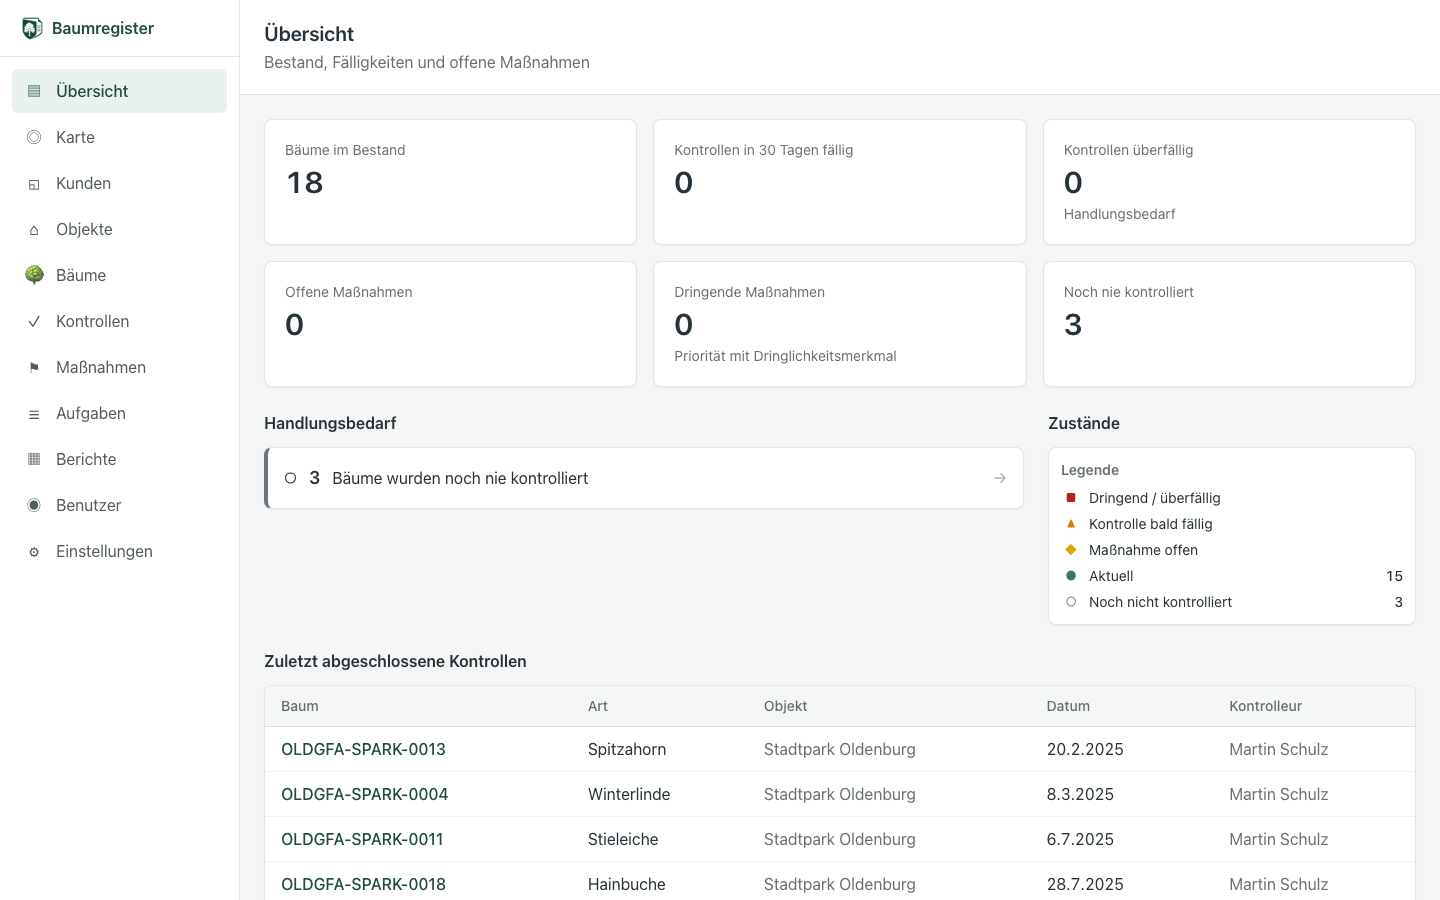The width and height of the screenshot is (1440, 900).
Task: Click the arrow on never-inspected trees row
Action: (1000, 478)
